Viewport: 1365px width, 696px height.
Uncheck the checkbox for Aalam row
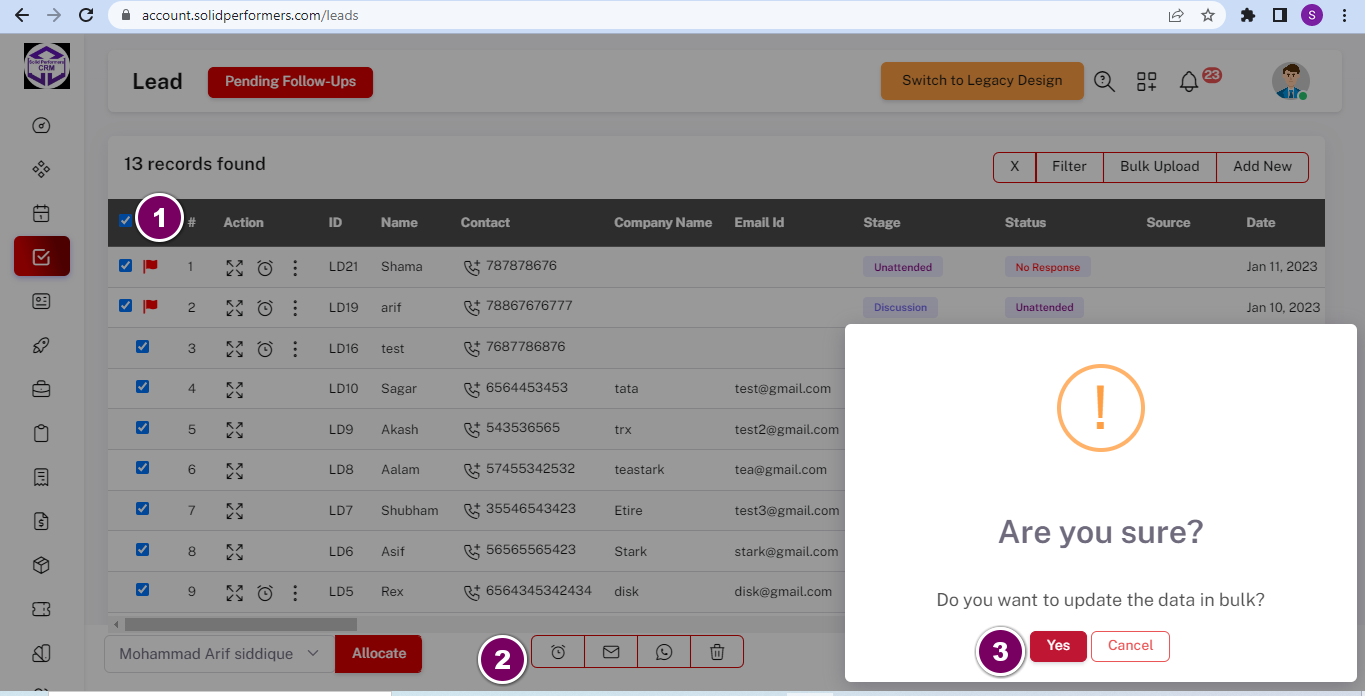pyautogui.click(x=142, y=467)
